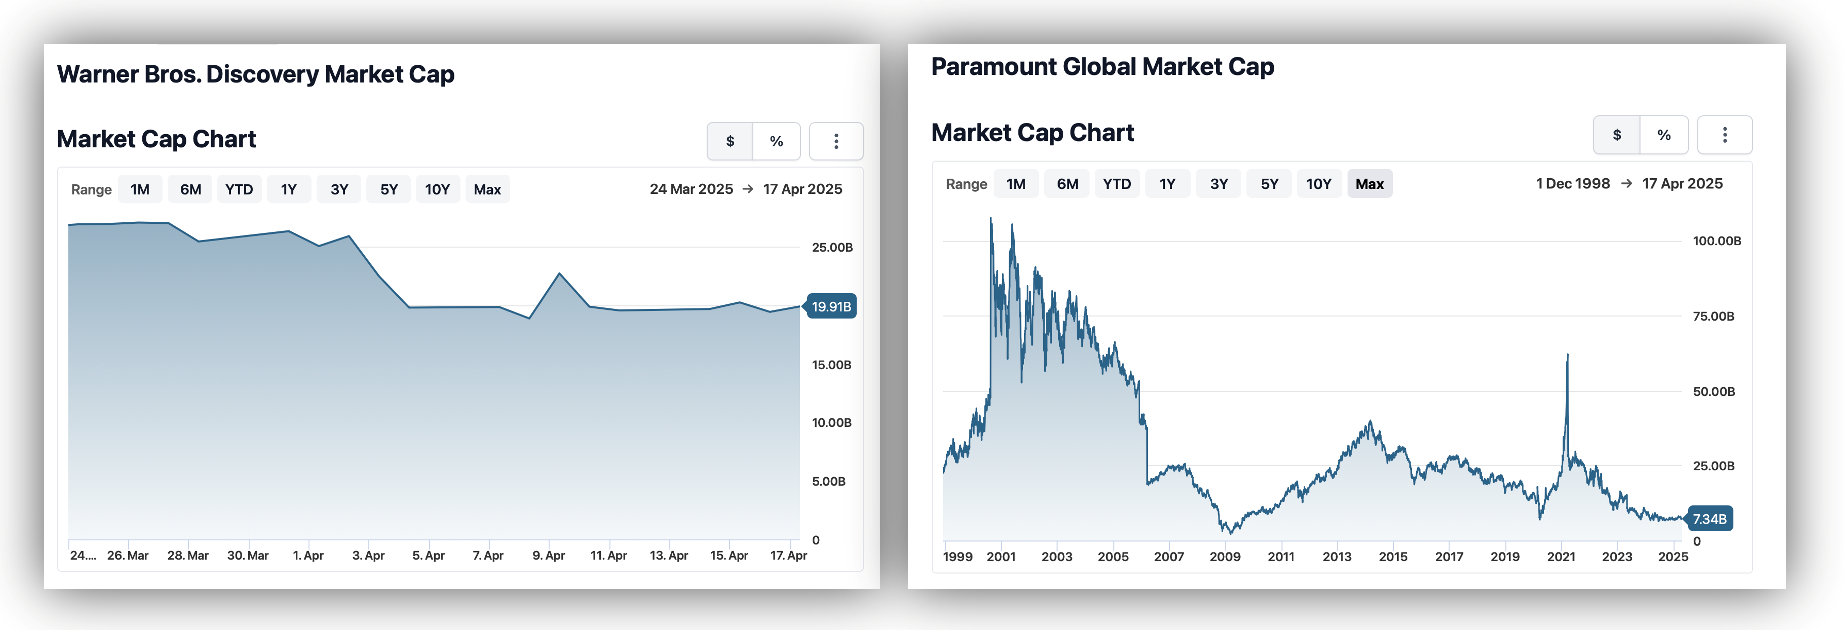Click the 1 Dec 1998 start date

coord(1573,184)
